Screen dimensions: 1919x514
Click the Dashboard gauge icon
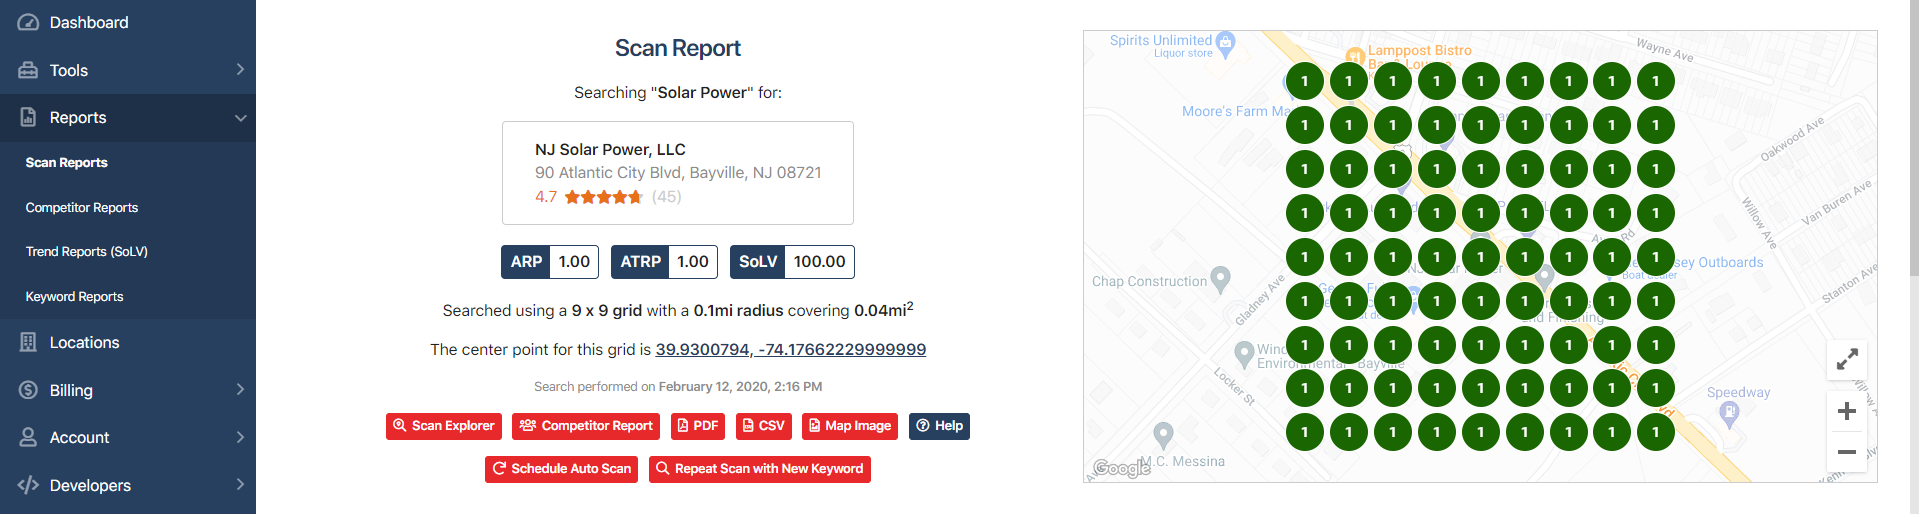pyautogui.click(x=28, y=22)
